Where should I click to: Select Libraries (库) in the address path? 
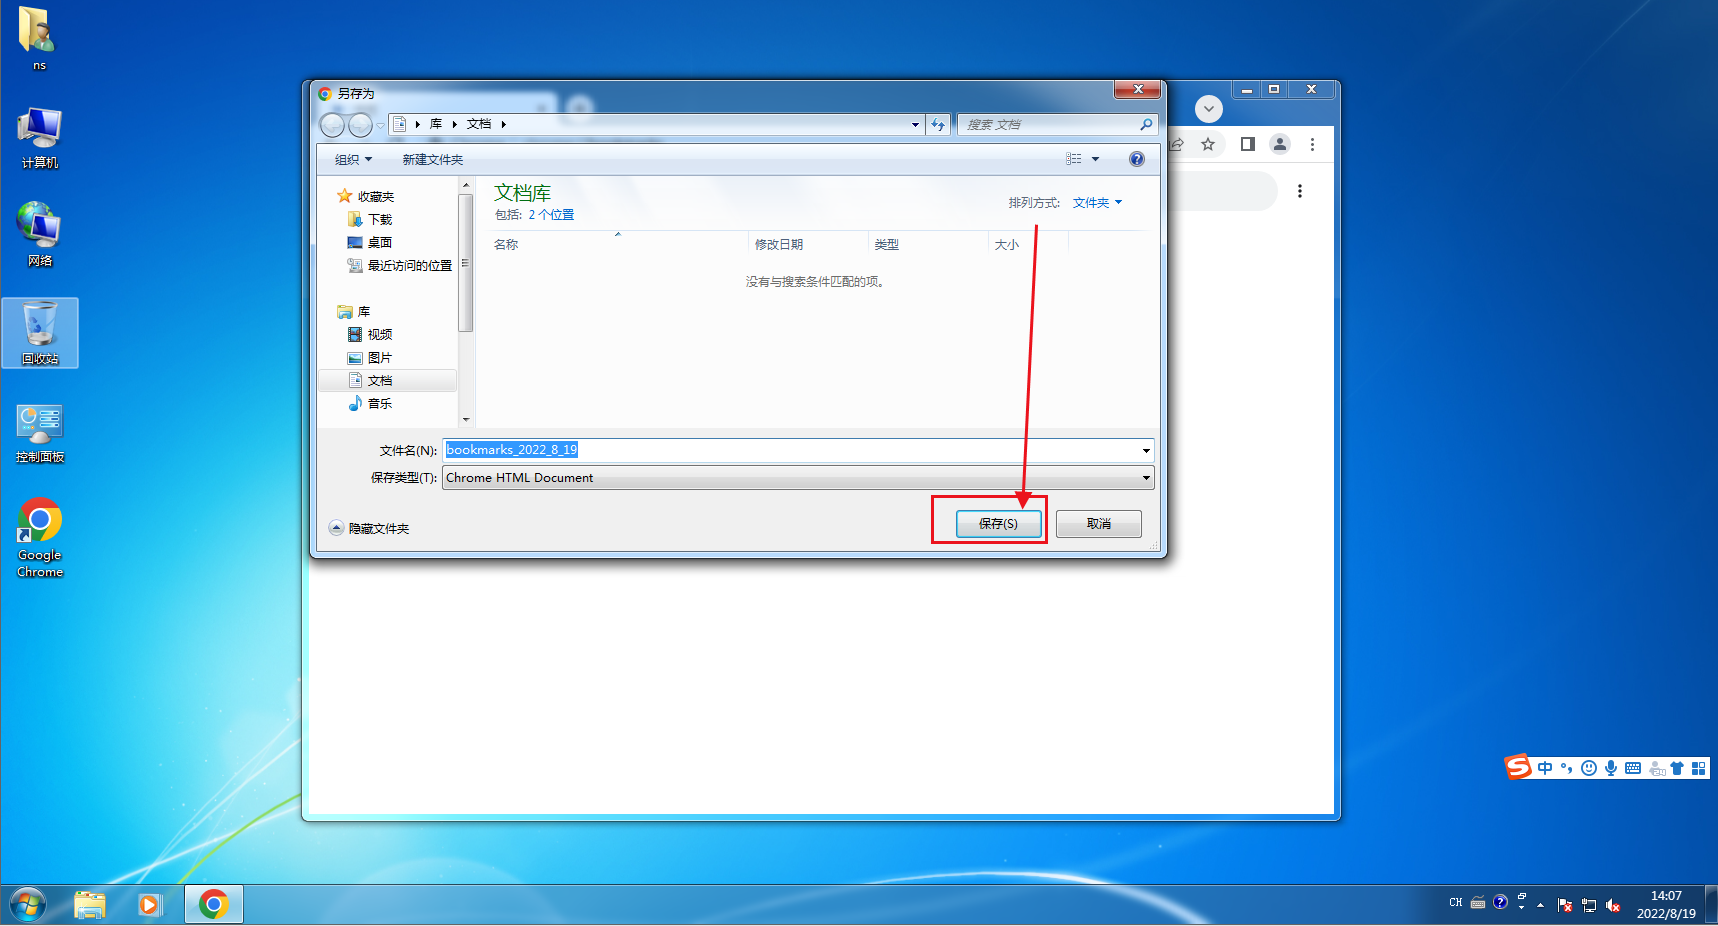pyautogui.click(x=436, y=124)
